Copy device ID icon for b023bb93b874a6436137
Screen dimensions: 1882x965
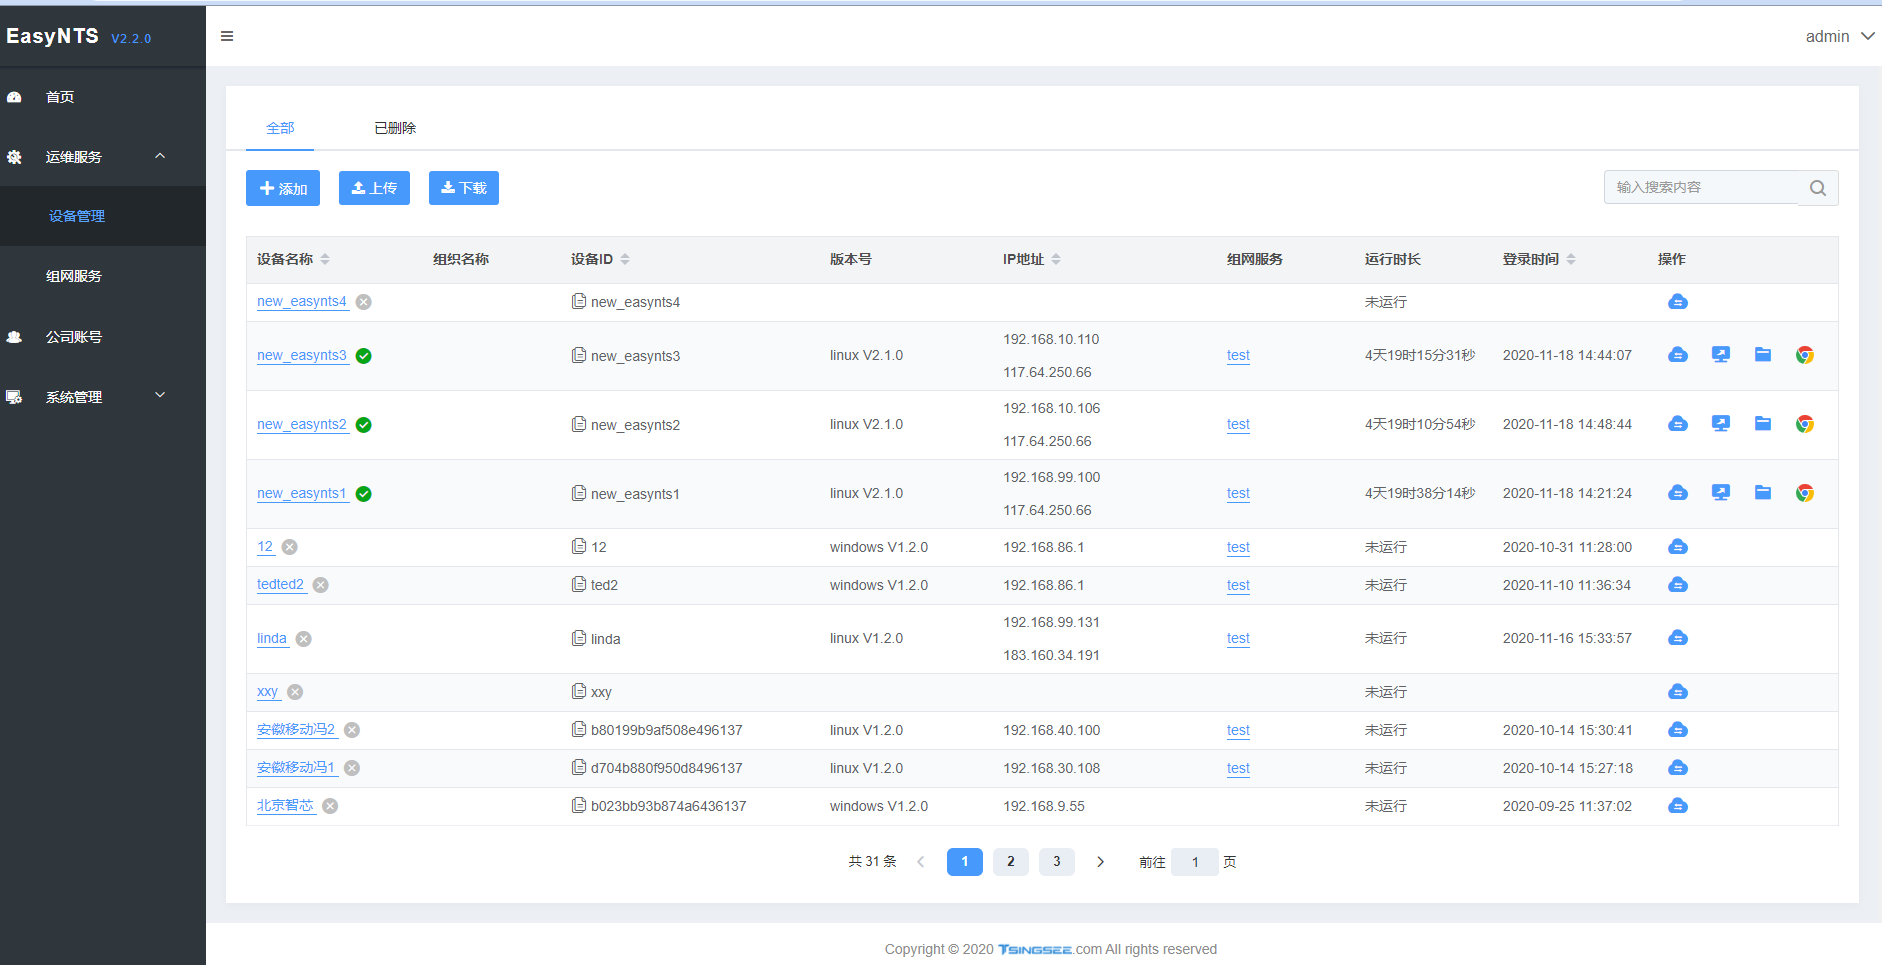(x=579, y=805)
